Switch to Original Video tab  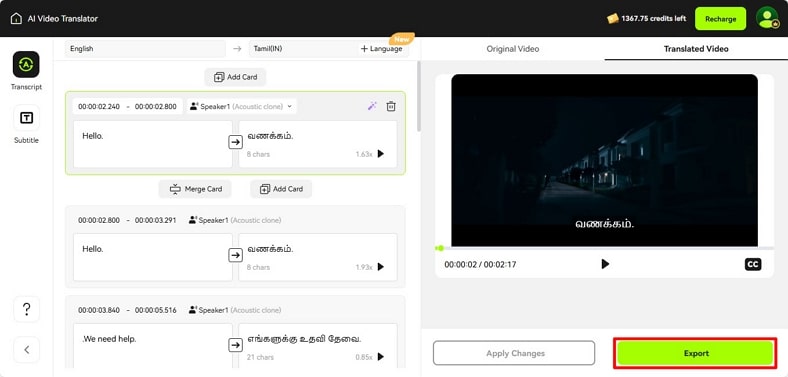tap(513, 49)
